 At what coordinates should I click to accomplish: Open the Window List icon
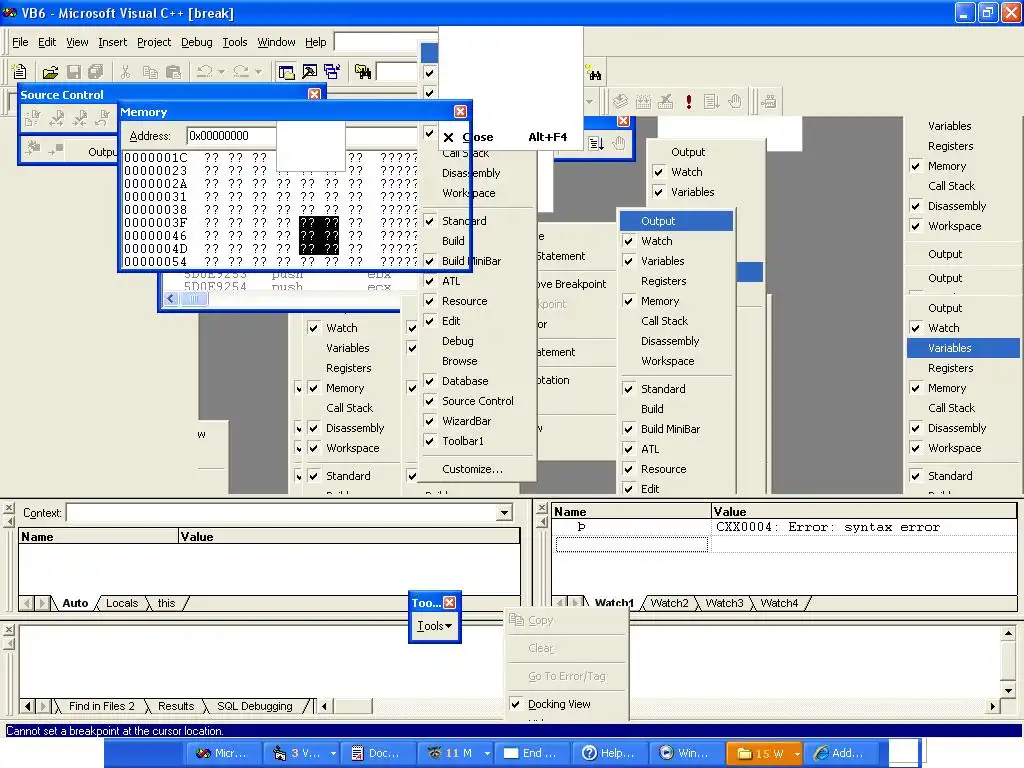click(x=332, y=71)
